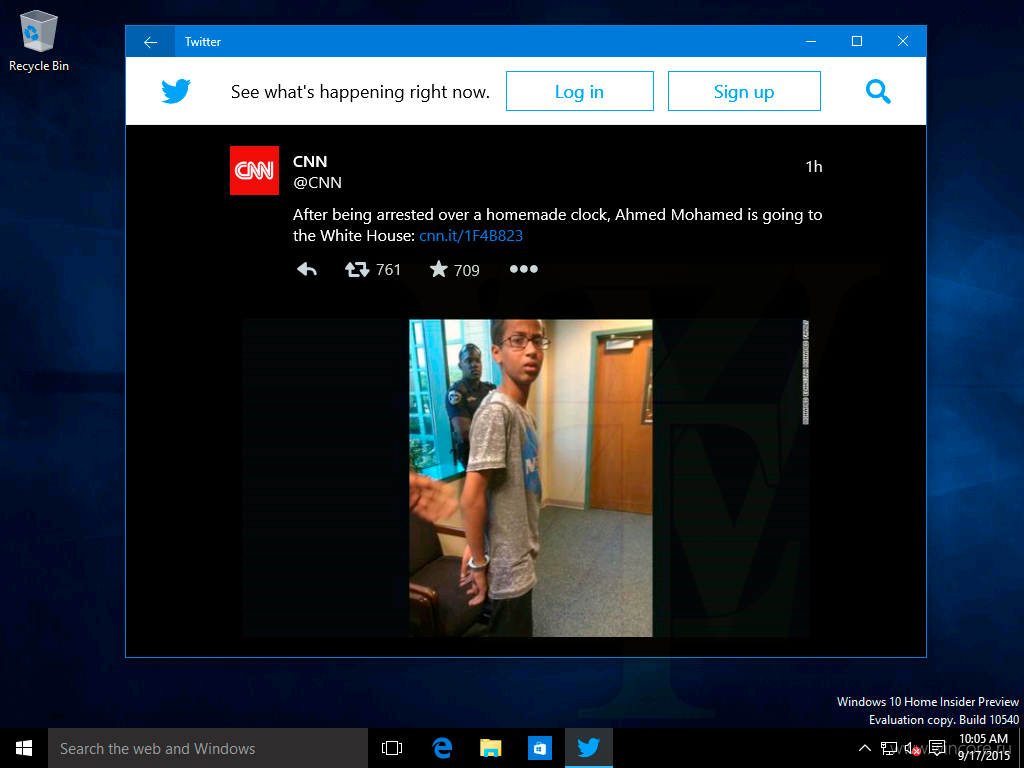Open the network icon in system tray
Screen dimensions: 1024x768
click(x=888, y=748)
